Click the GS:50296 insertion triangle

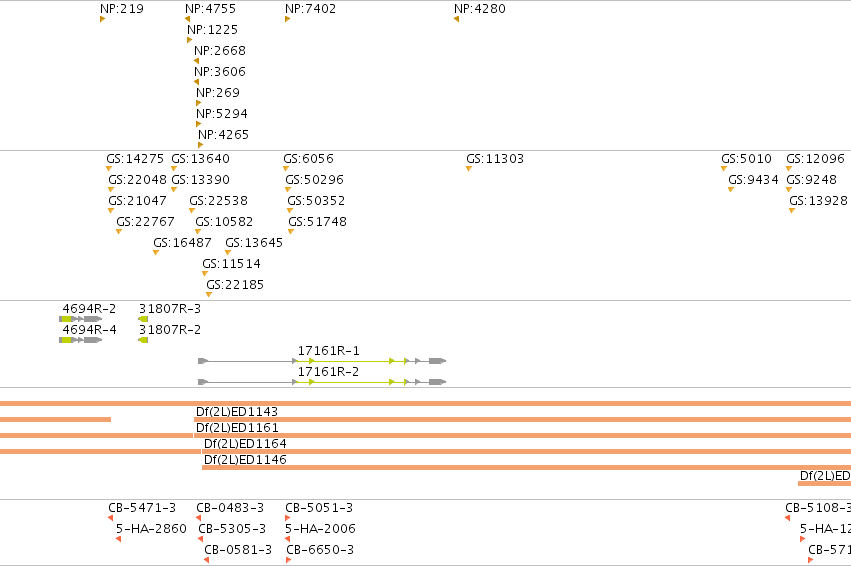tap(288, 190)
